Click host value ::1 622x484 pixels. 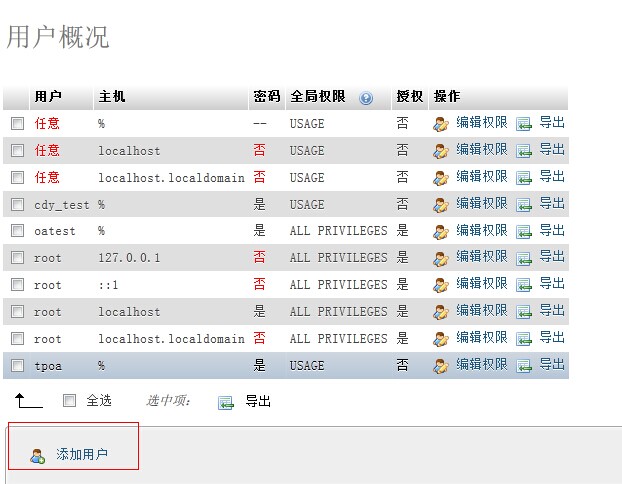coord(108,285)
